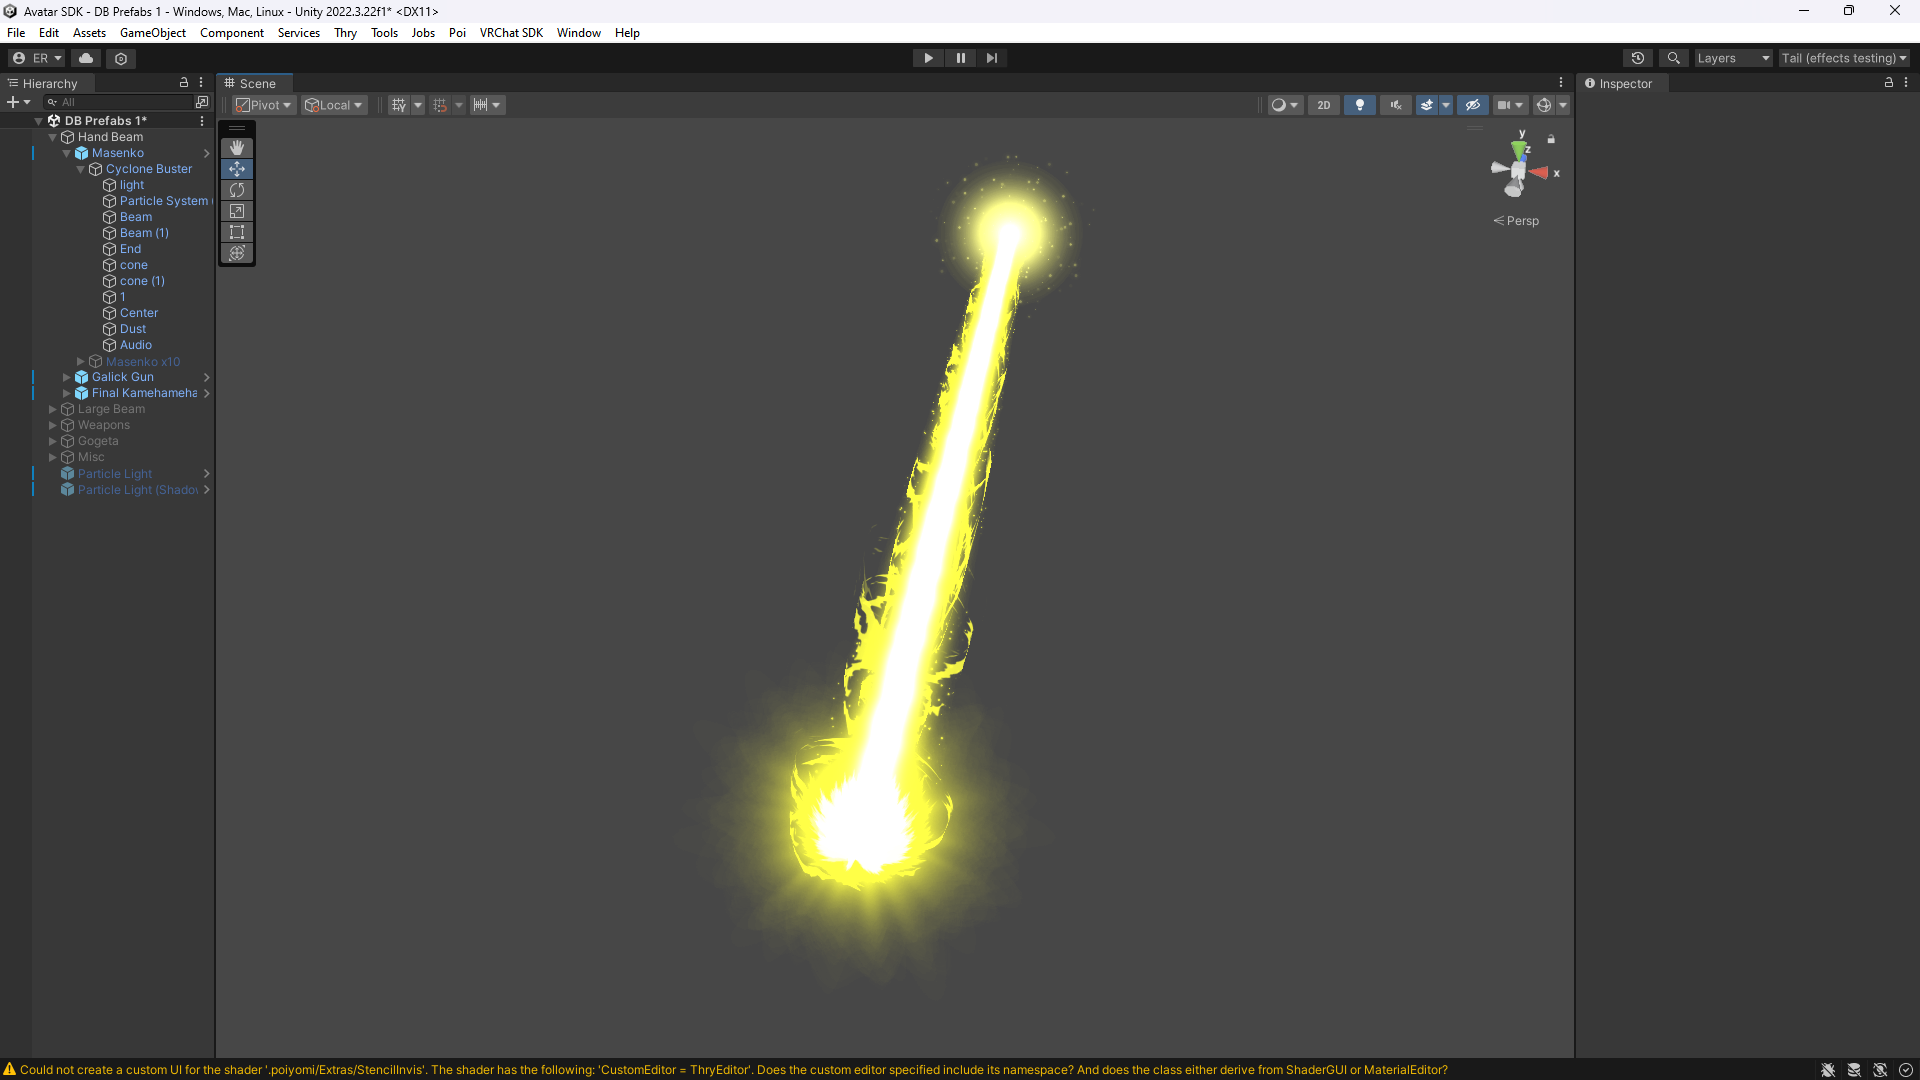
Task: Switch to the Inspector tab
Action: pos(1618,84)
